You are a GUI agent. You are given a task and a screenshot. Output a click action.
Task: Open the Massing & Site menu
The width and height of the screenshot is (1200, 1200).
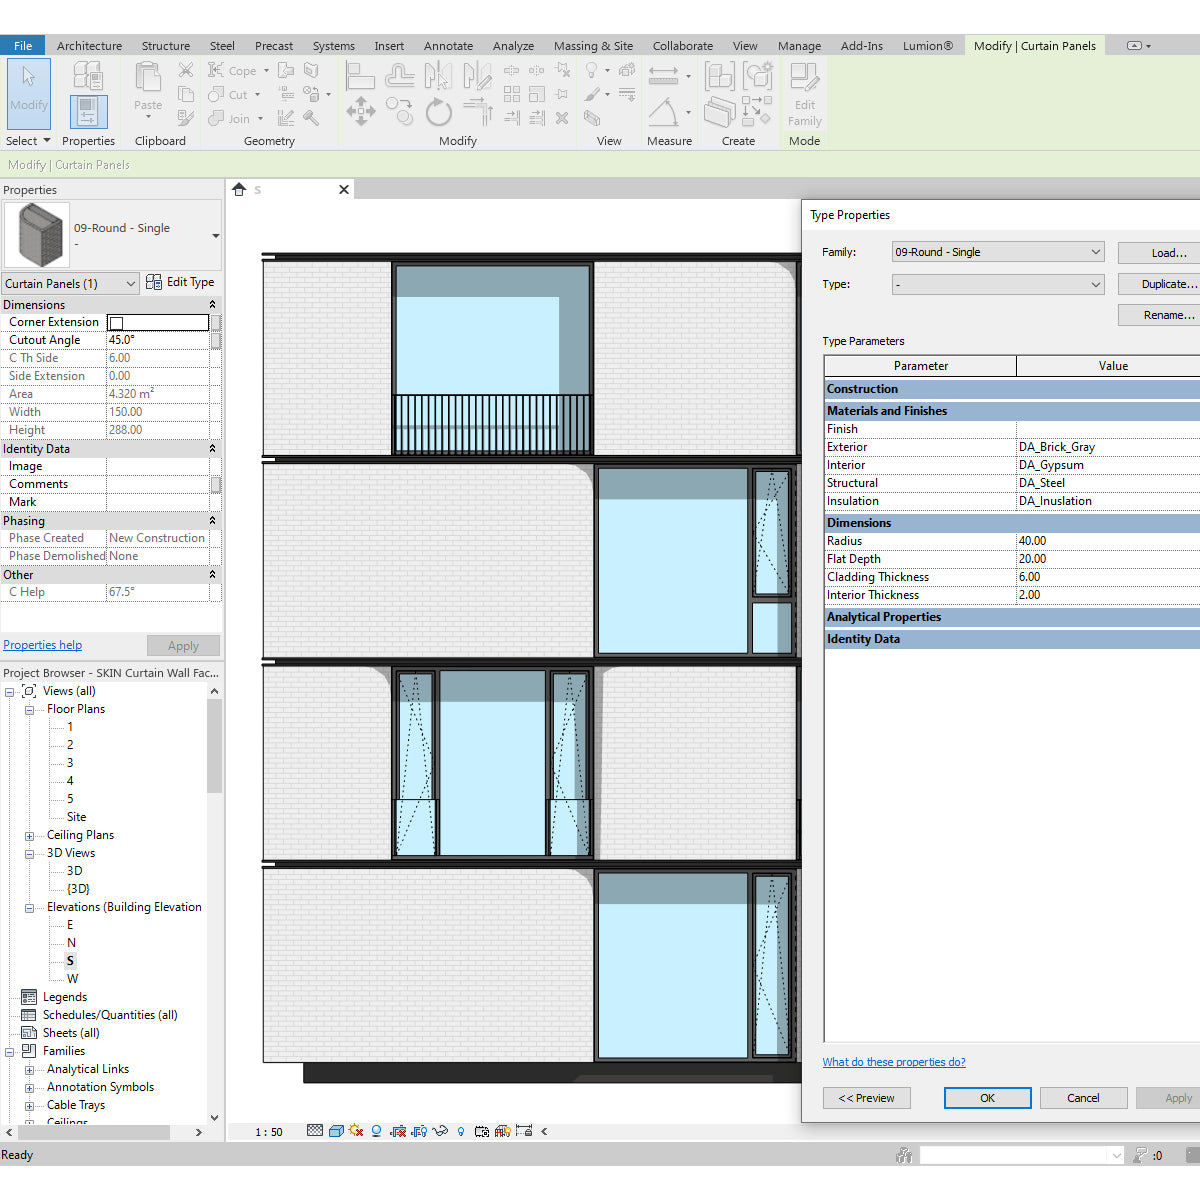(593, 45)
